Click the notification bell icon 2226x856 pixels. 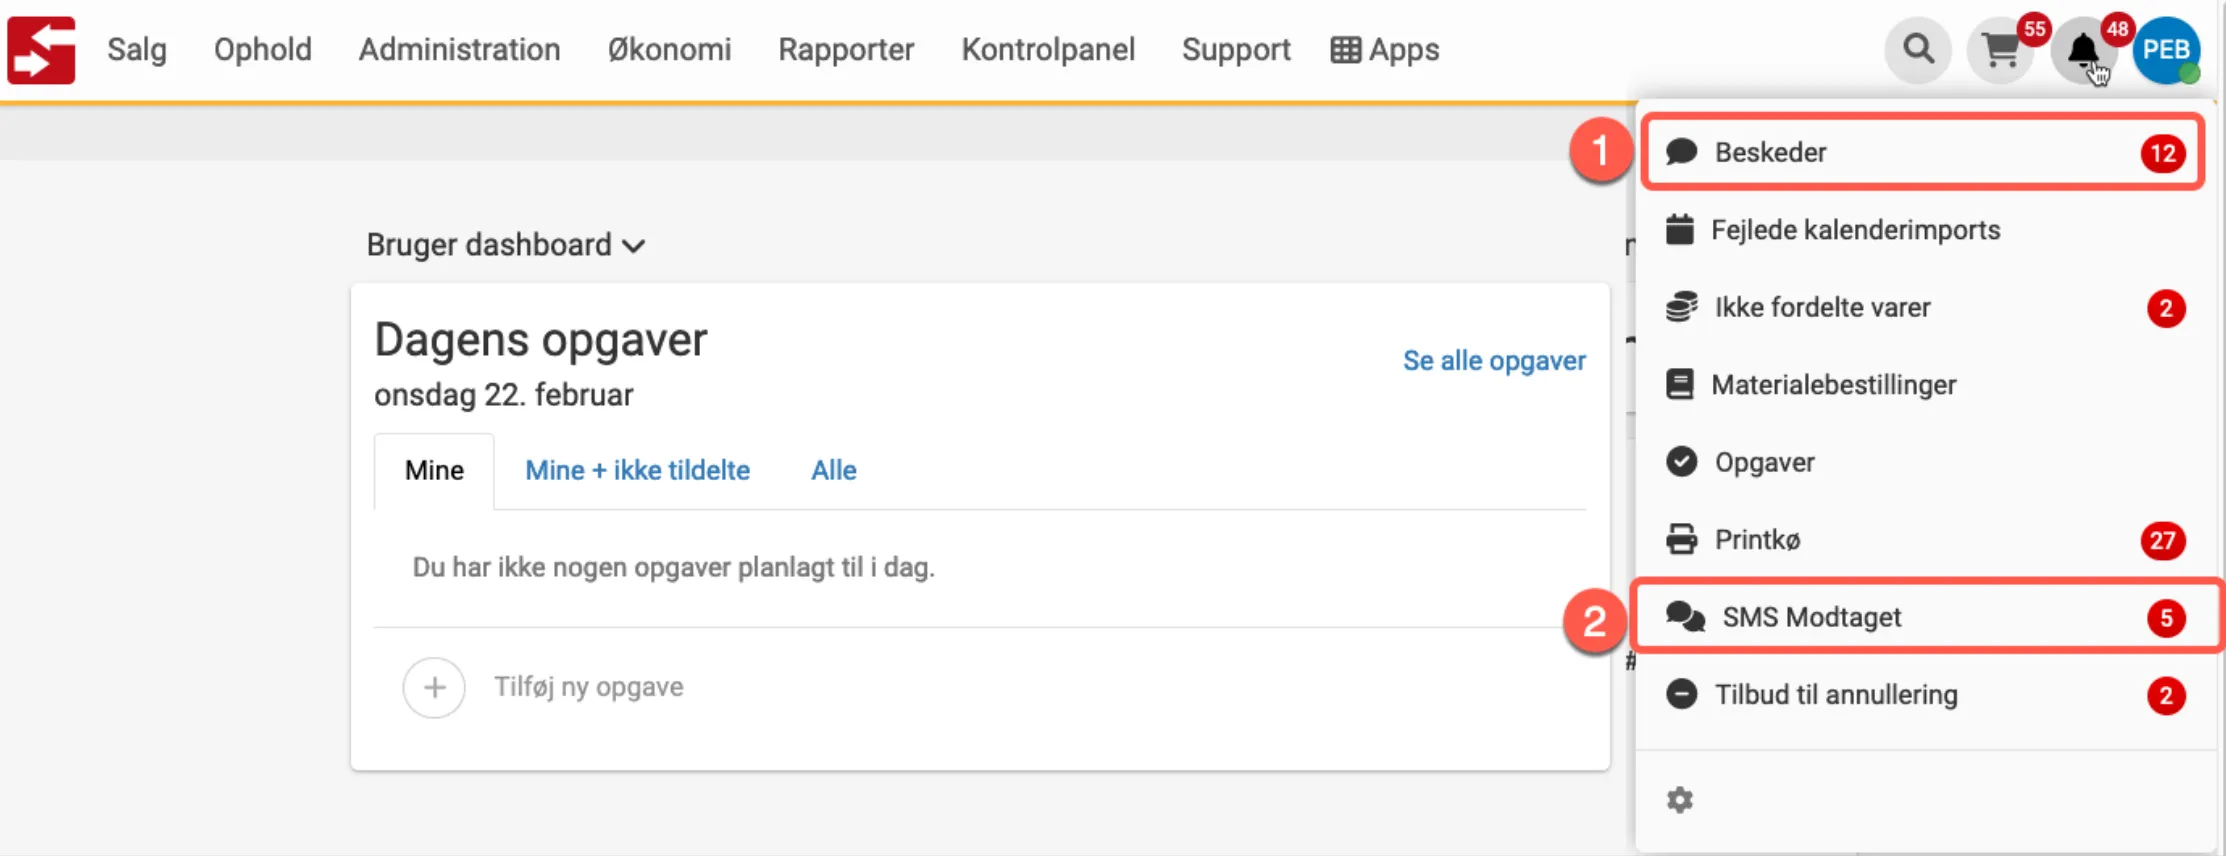tap(2083, 50)
